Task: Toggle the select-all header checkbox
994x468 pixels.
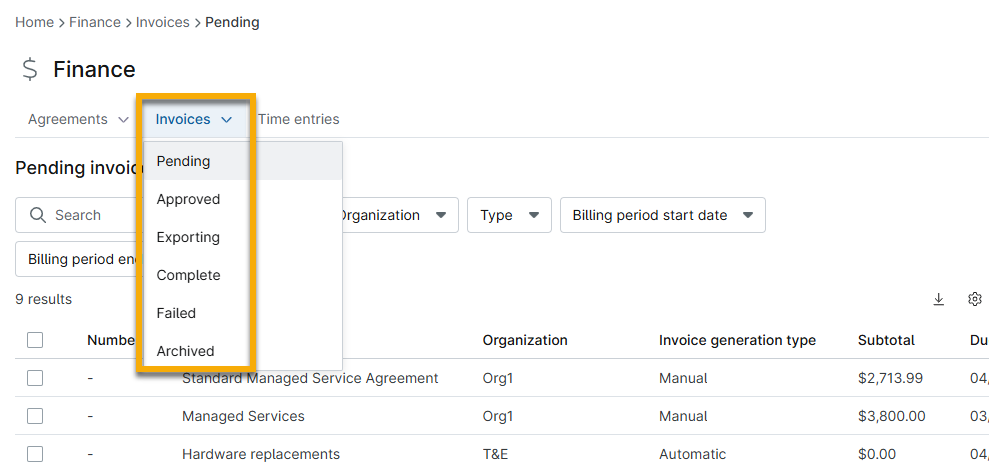Action: coord(35,340)
